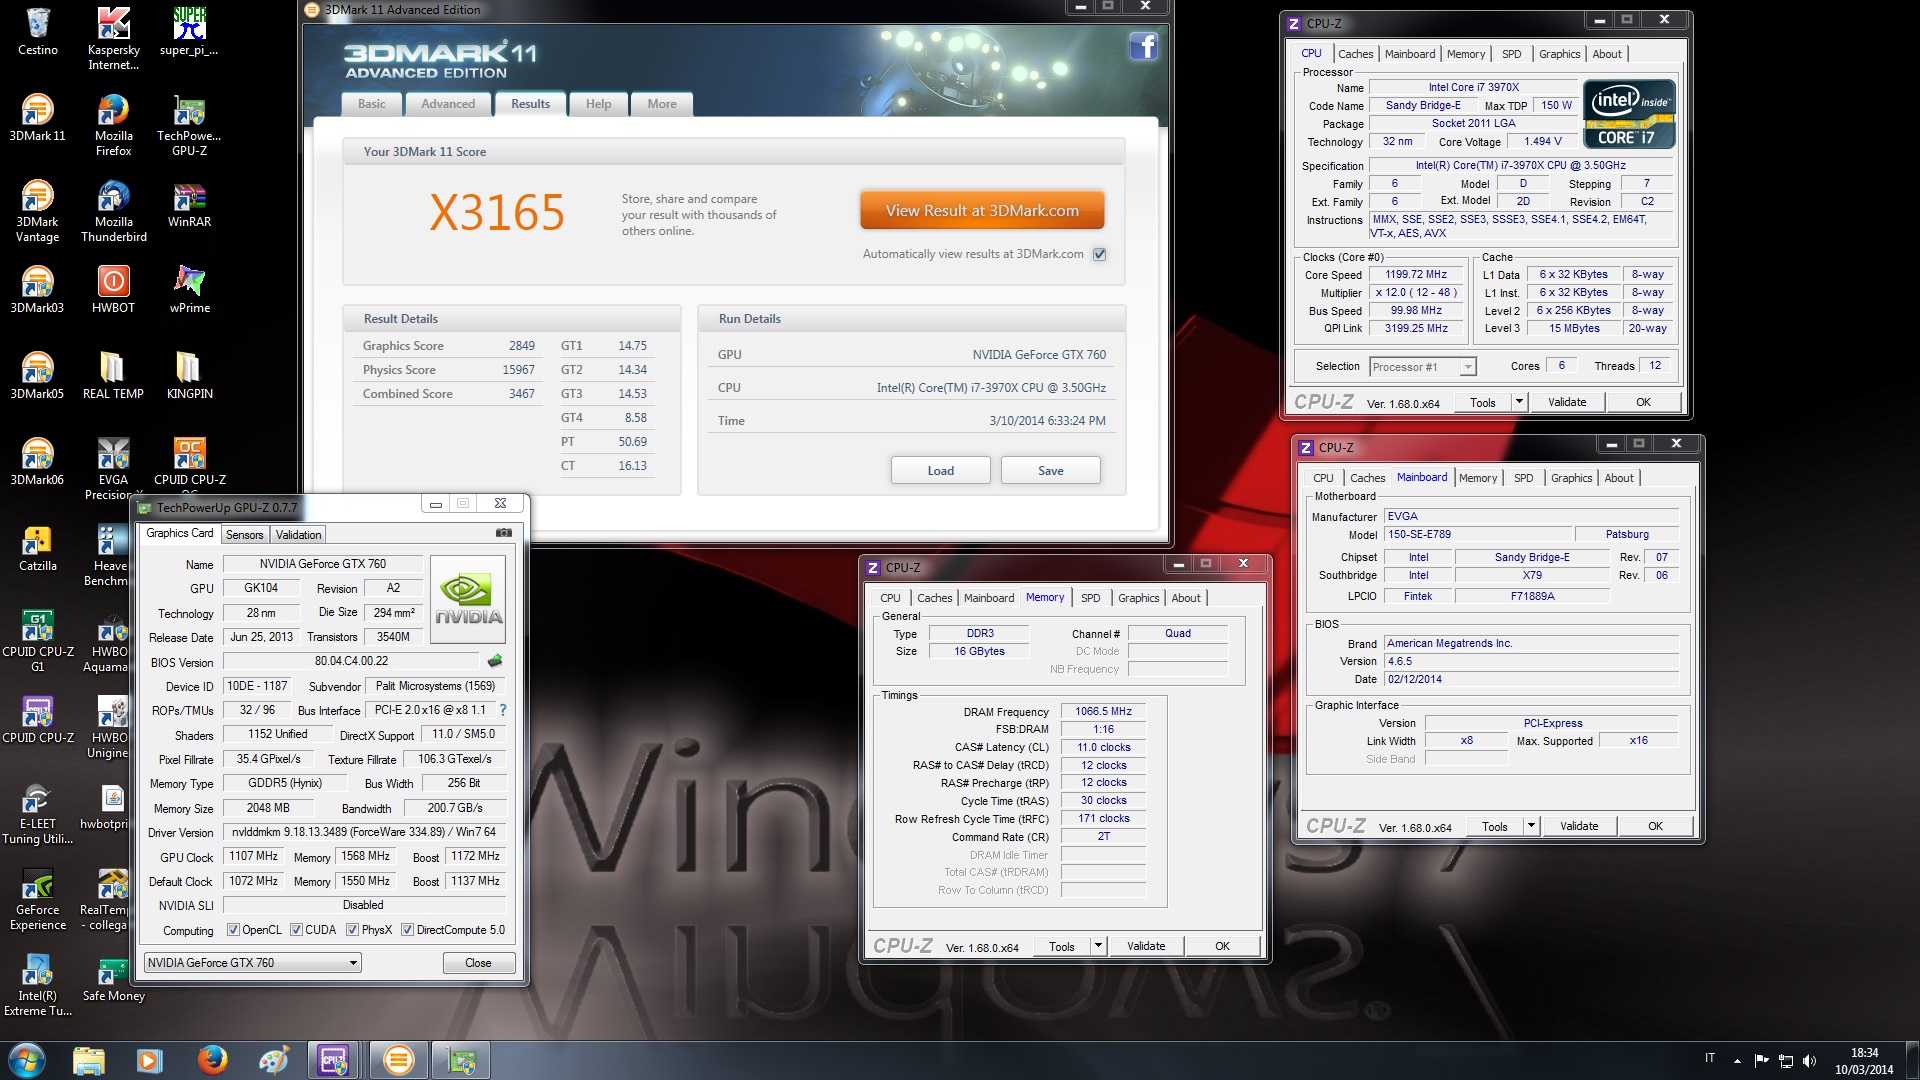Viewport: 1920px width, 1080px height.
Task: Open the KINGPIN folder icon
Action: [x=189, y=375]
